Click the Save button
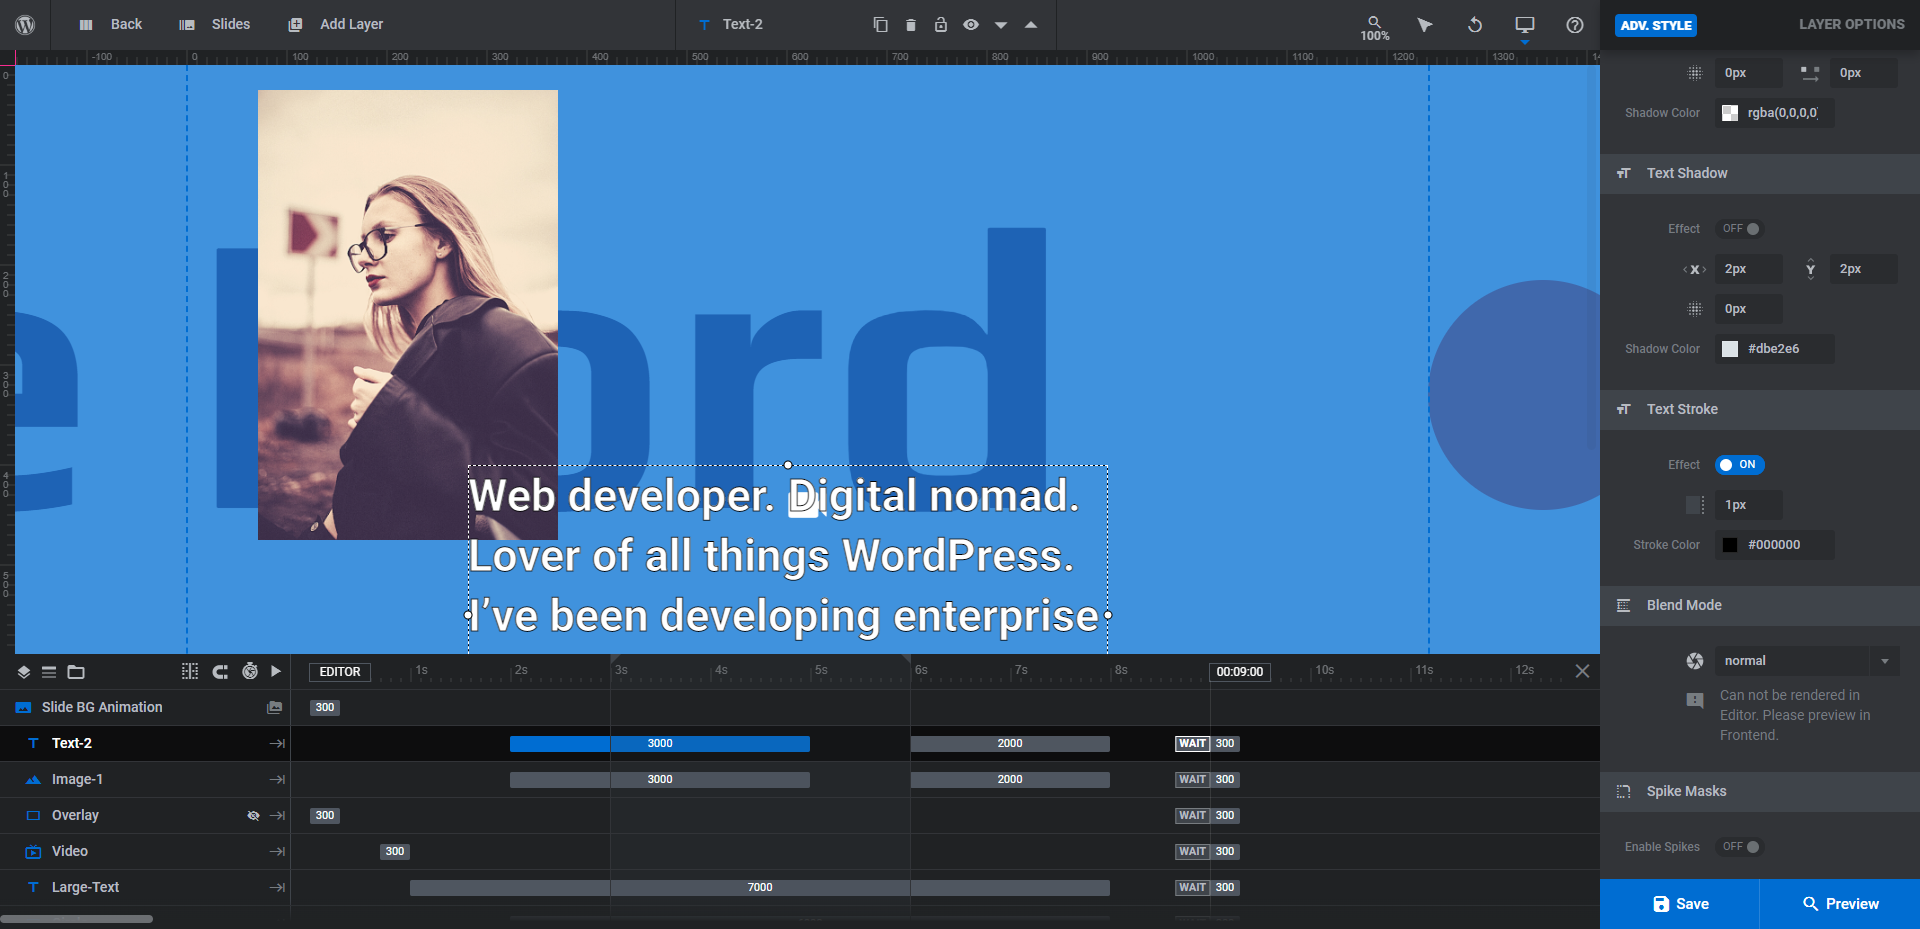The width and height of the screenshot is (1920, 929). click(x=1680, y=904)
